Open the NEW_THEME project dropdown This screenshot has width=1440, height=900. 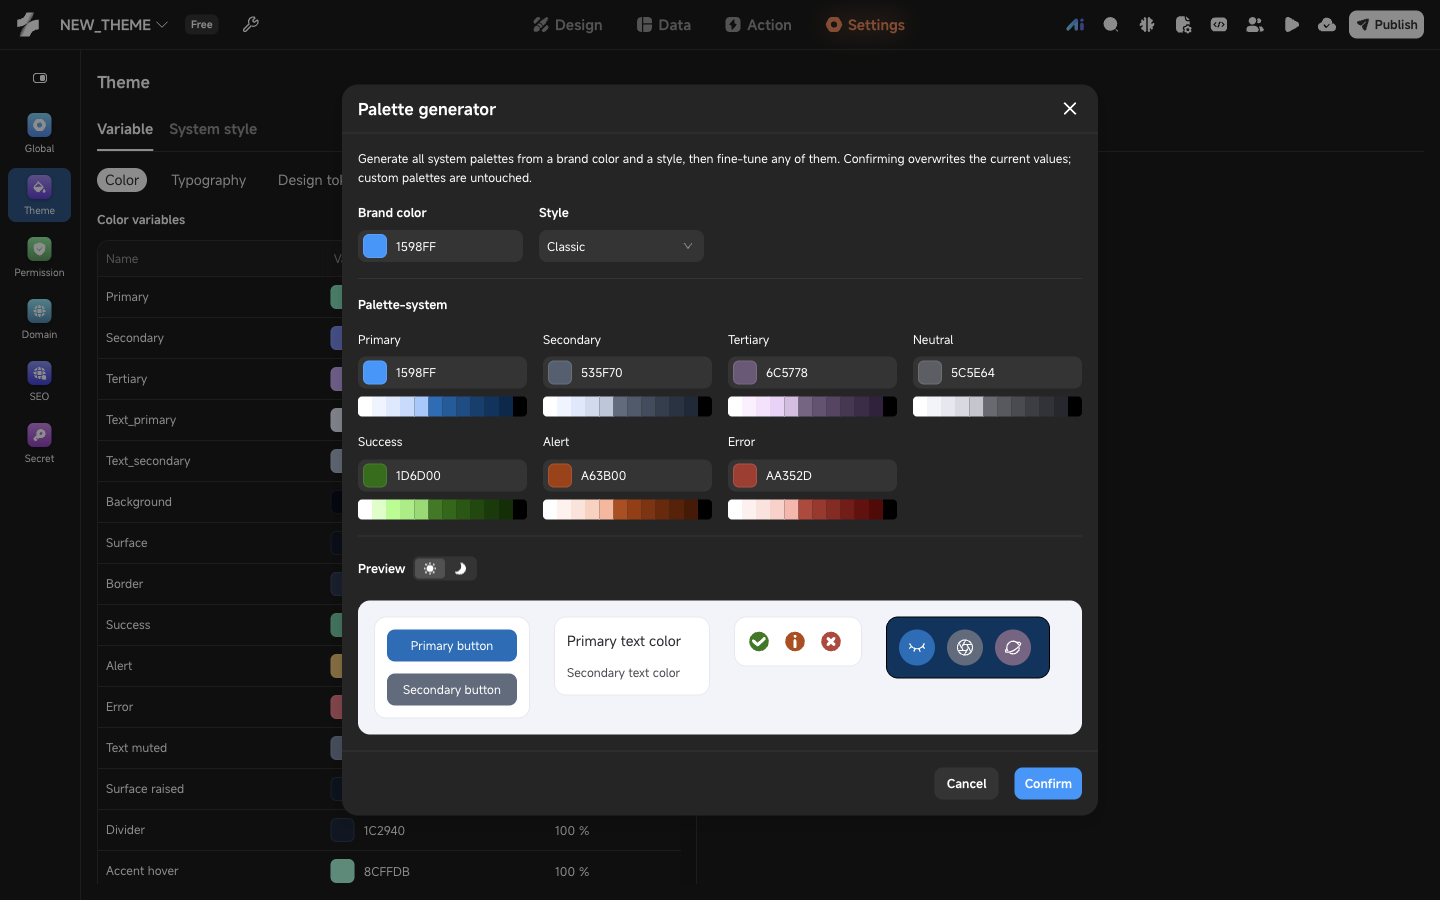(x=114, y=25)
